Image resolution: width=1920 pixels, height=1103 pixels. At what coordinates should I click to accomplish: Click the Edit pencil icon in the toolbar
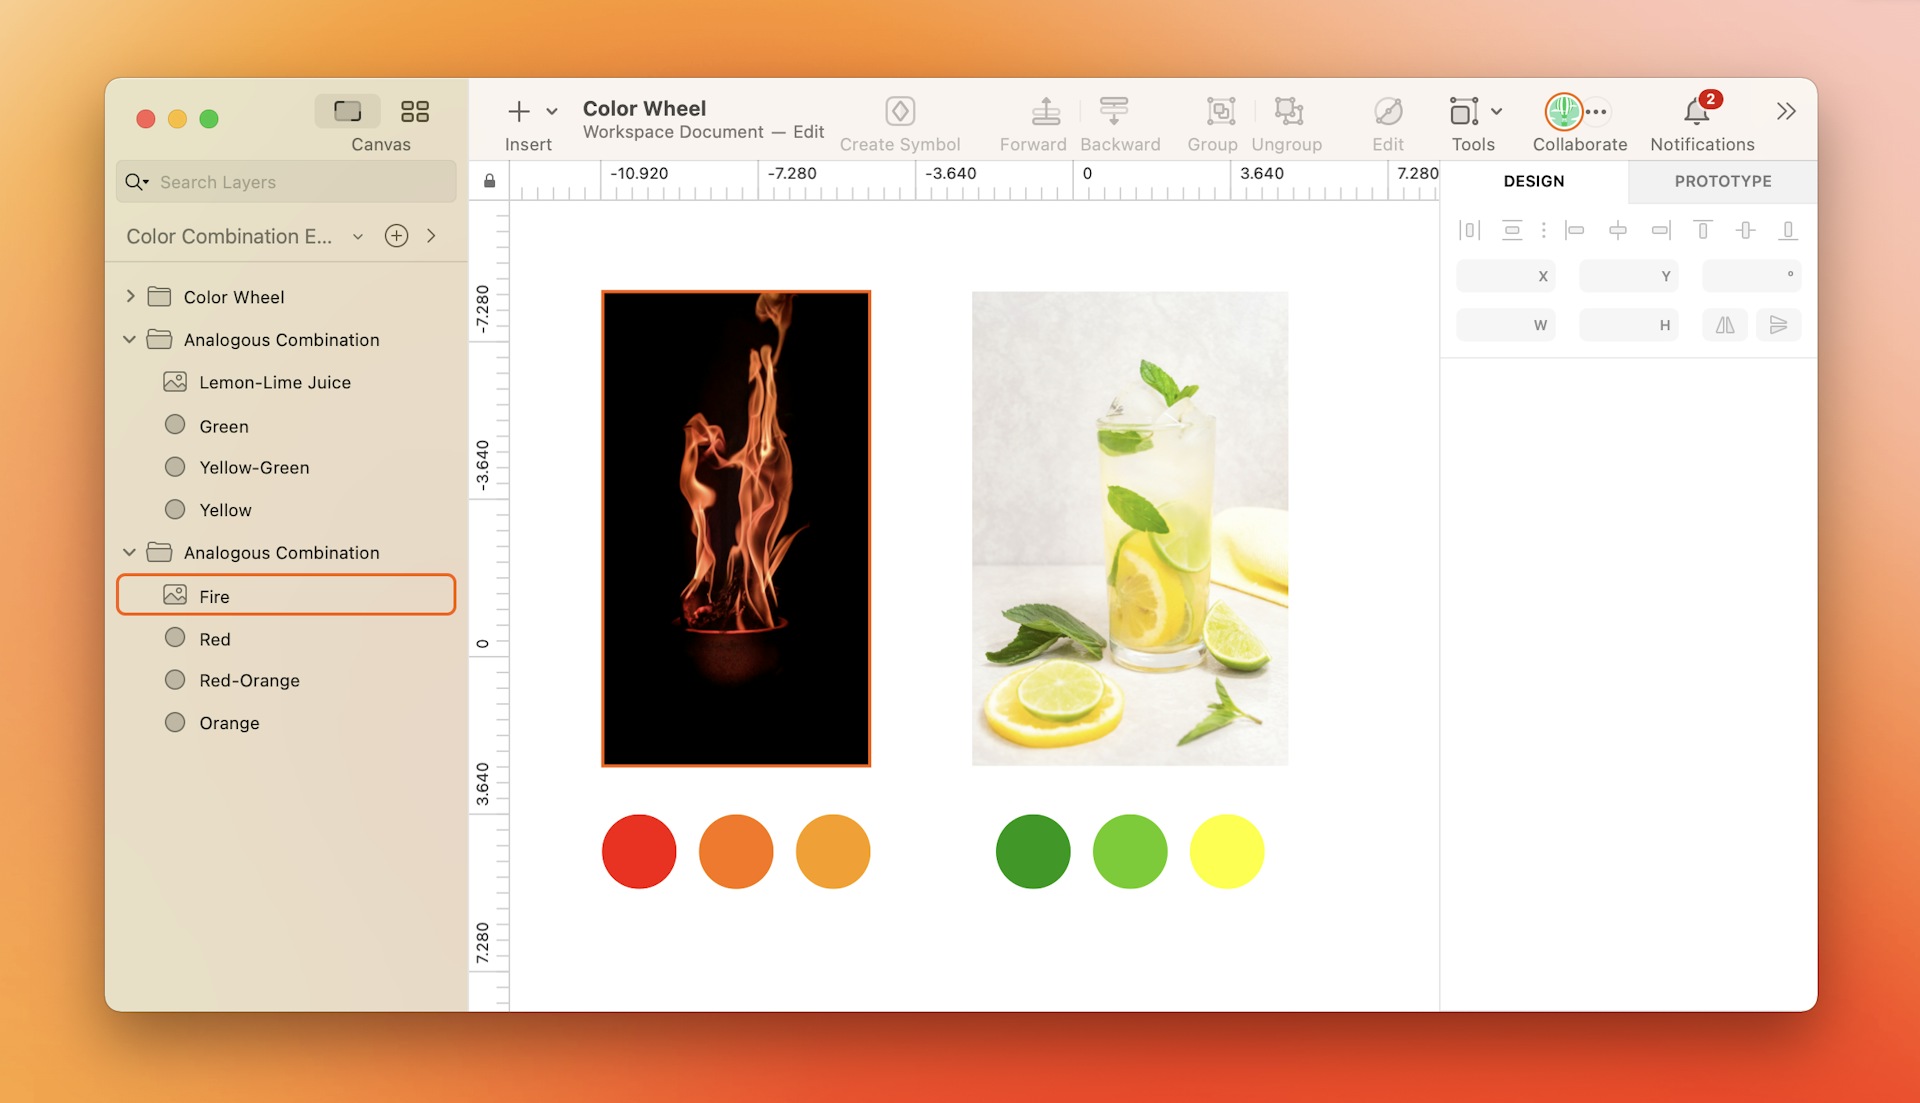pos(1387,111)
